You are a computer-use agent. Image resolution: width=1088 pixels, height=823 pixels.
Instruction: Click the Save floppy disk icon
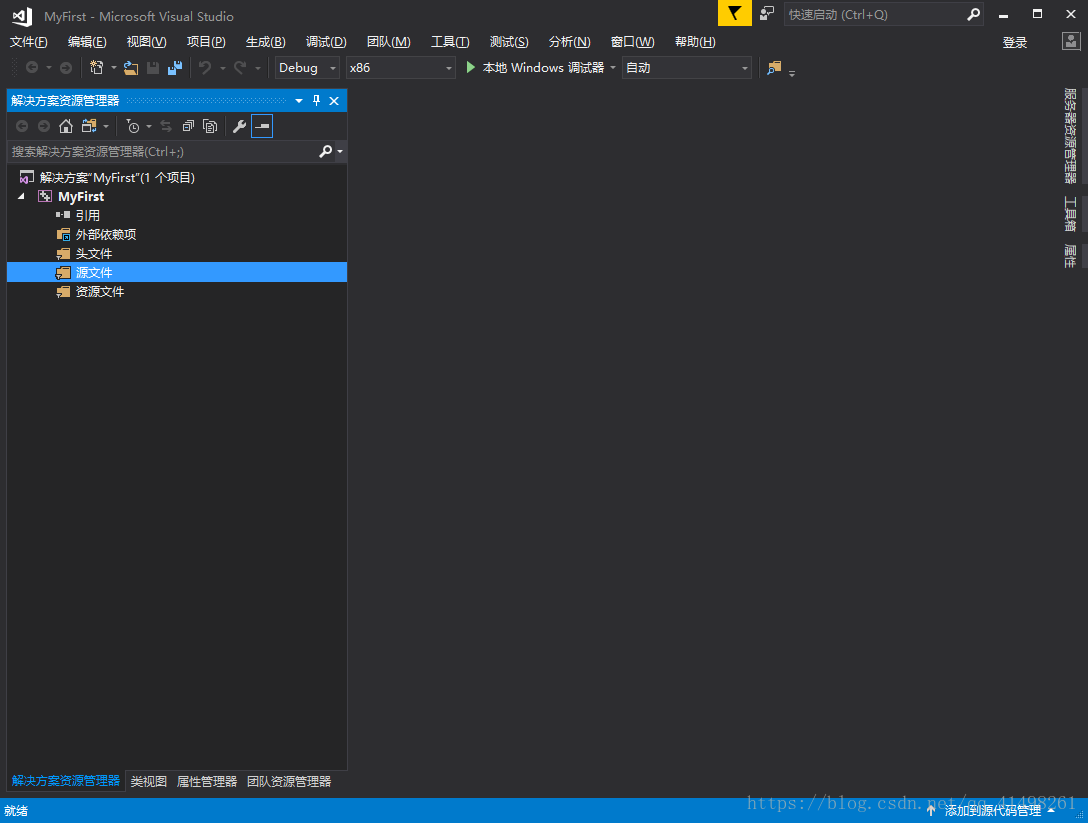point(153,67)
